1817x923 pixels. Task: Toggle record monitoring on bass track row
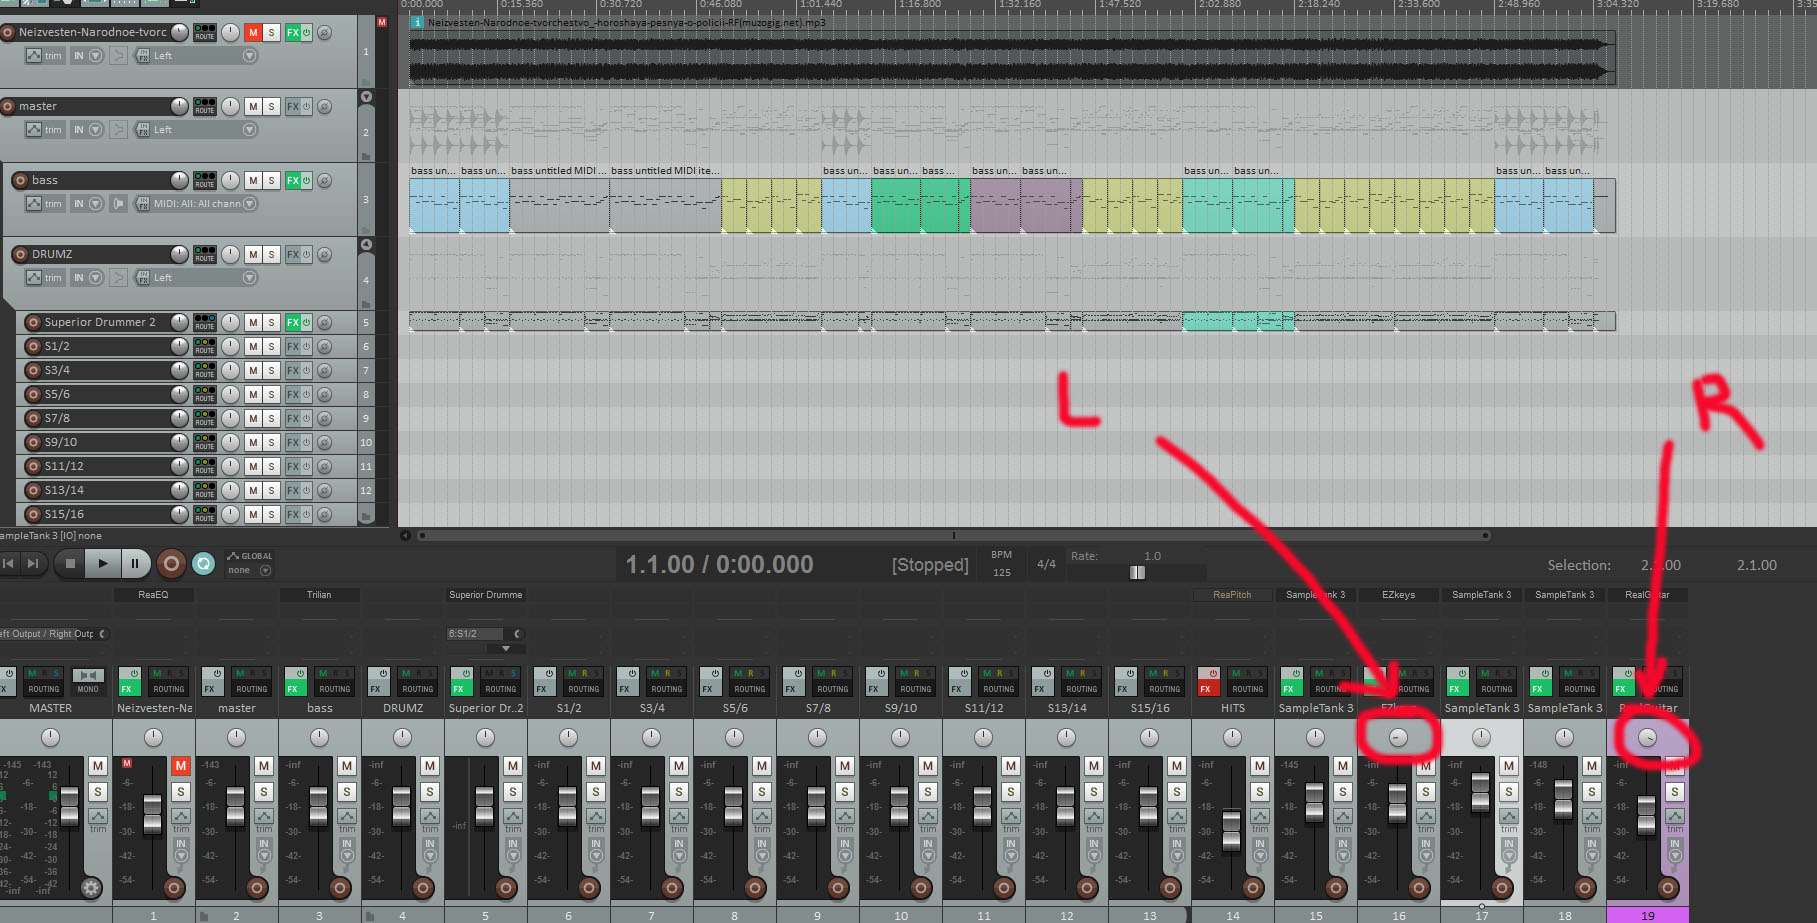[118, 204]
